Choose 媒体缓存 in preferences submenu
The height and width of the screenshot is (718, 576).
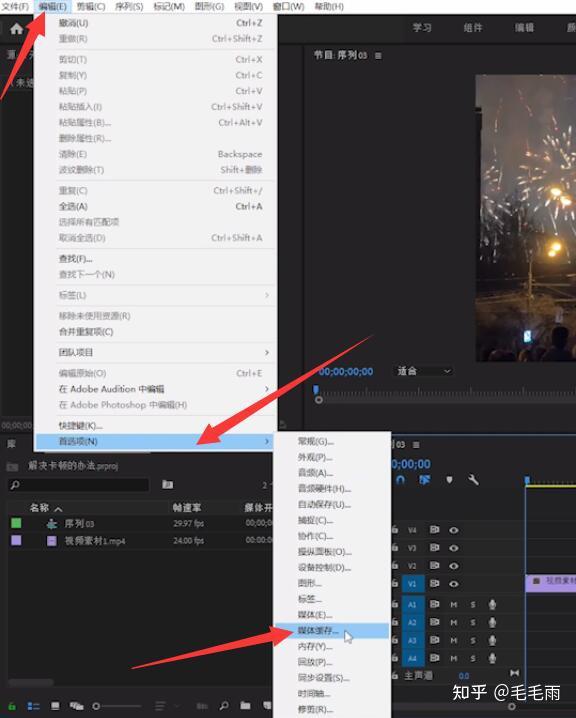pos(331,631)
